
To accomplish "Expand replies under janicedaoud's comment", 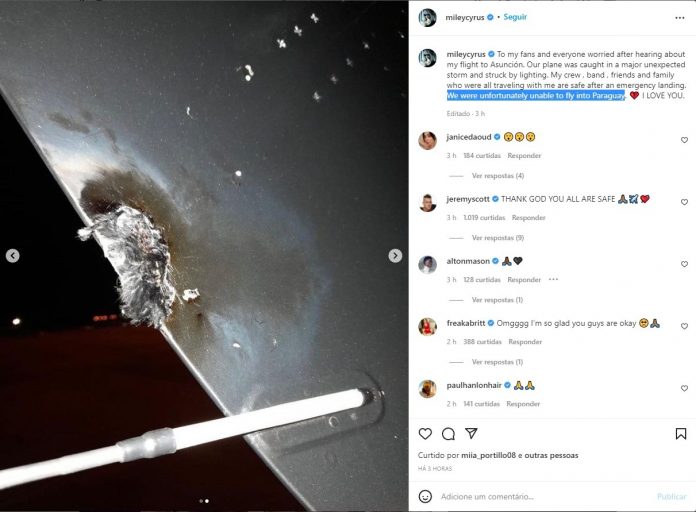I will coord(498,176).
